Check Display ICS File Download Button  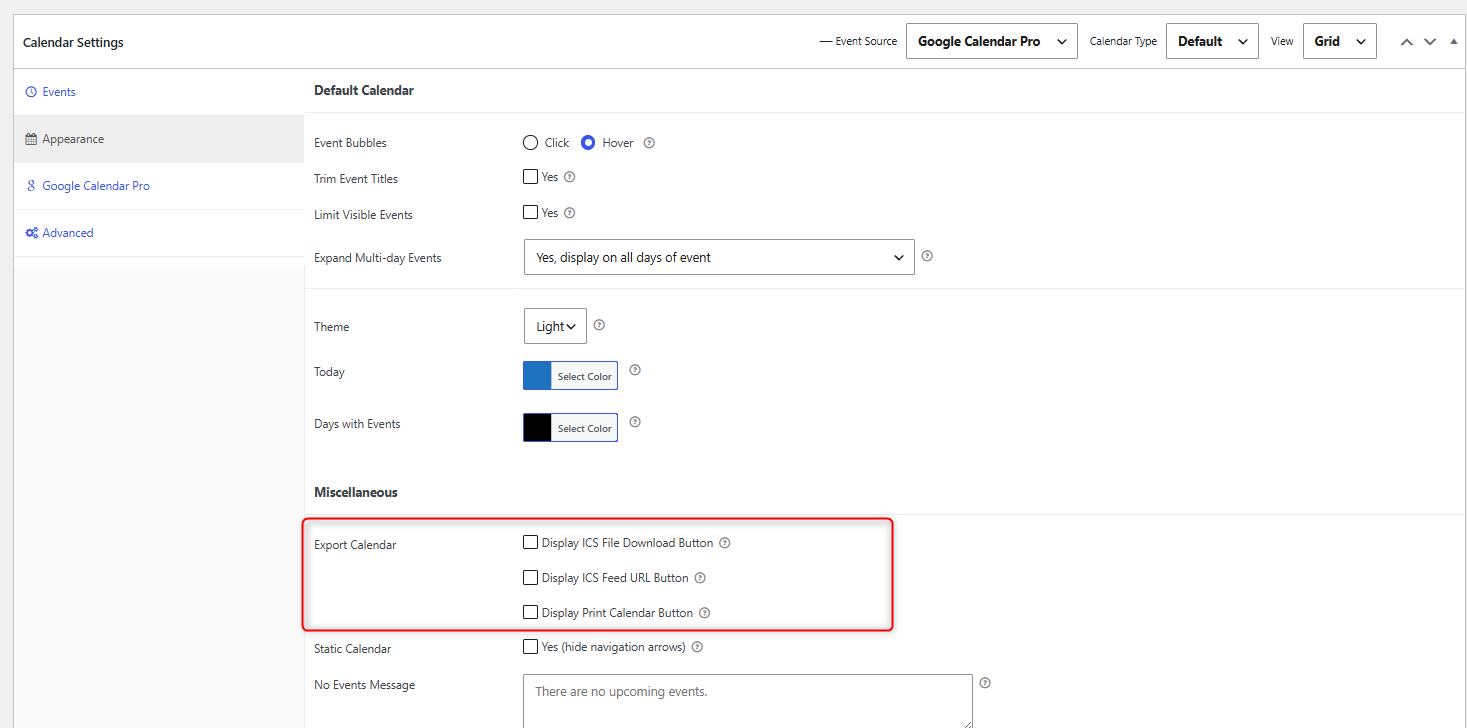pyautogui.click(x=531, y=543)
